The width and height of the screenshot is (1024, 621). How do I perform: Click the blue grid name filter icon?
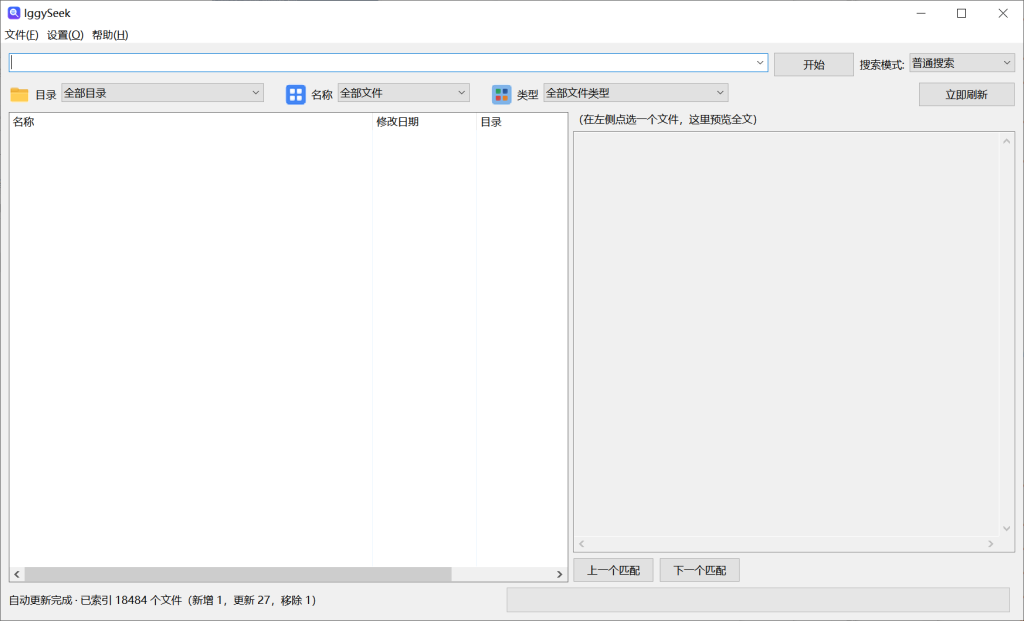tap(295, 95)
